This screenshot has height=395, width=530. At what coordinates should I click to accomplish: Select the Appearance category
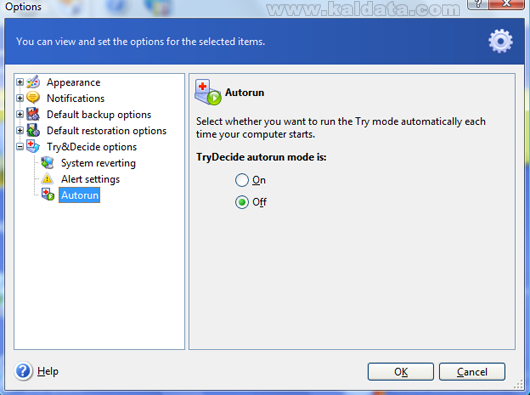[x=73, y=82]
